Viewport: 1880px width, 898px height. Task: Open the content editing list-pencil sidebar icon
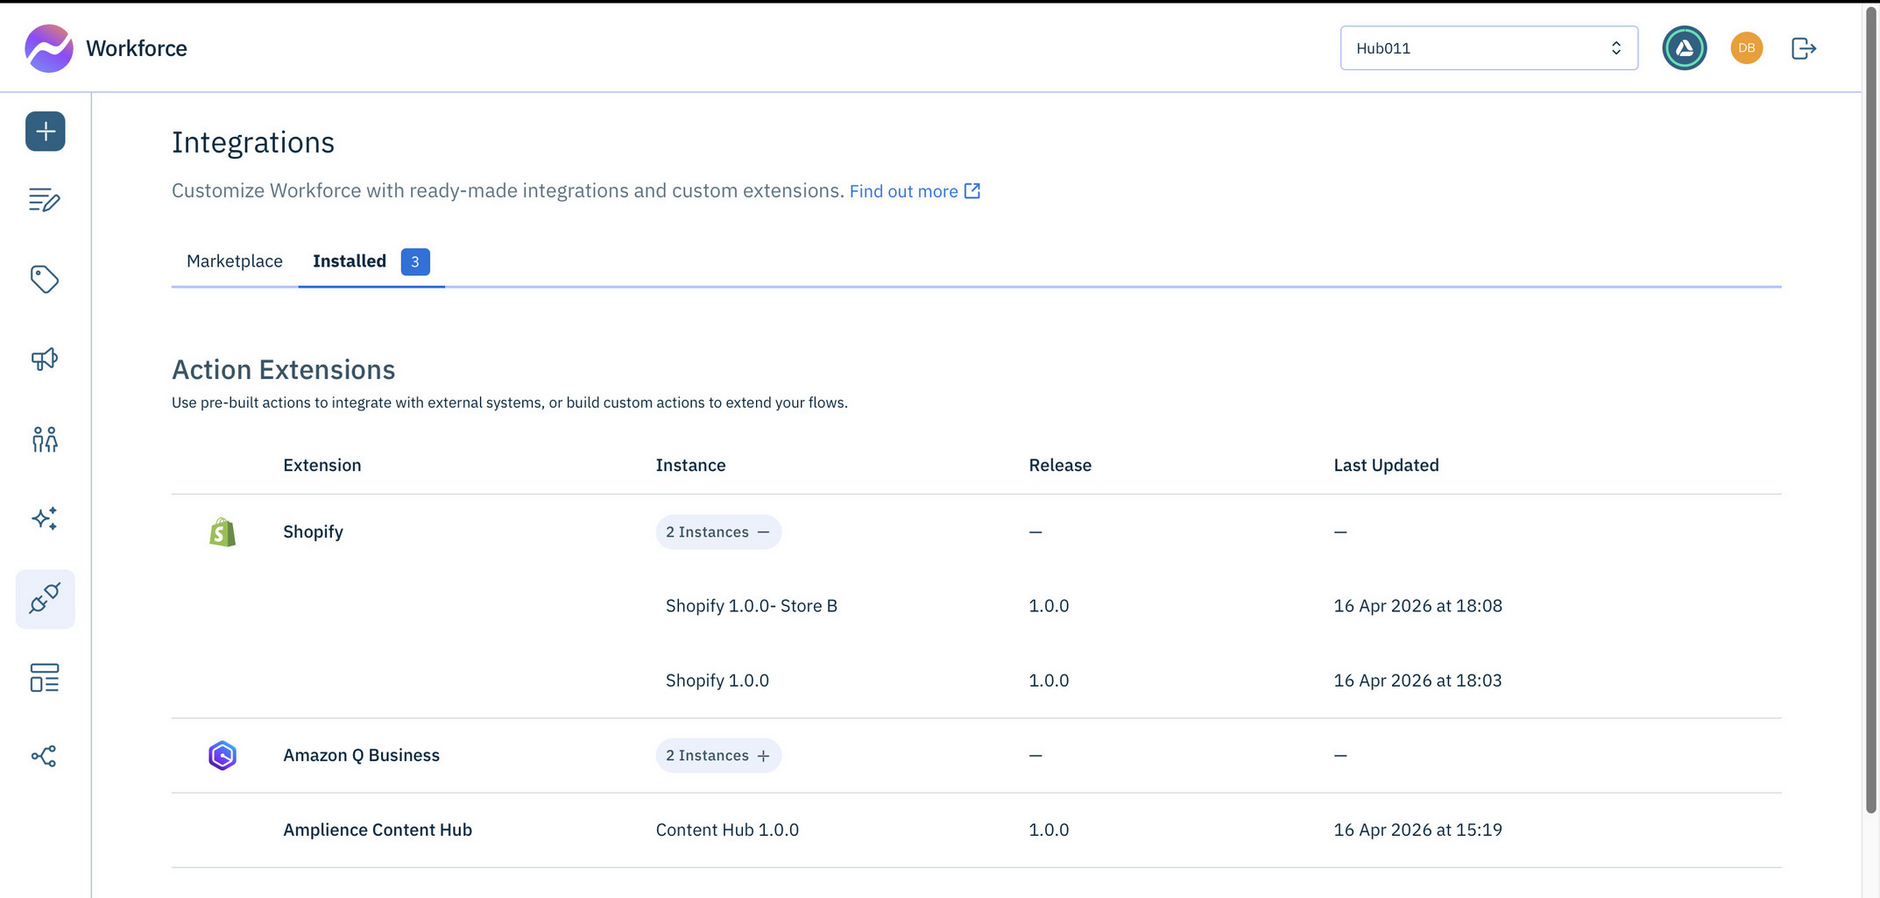(44, 200)
